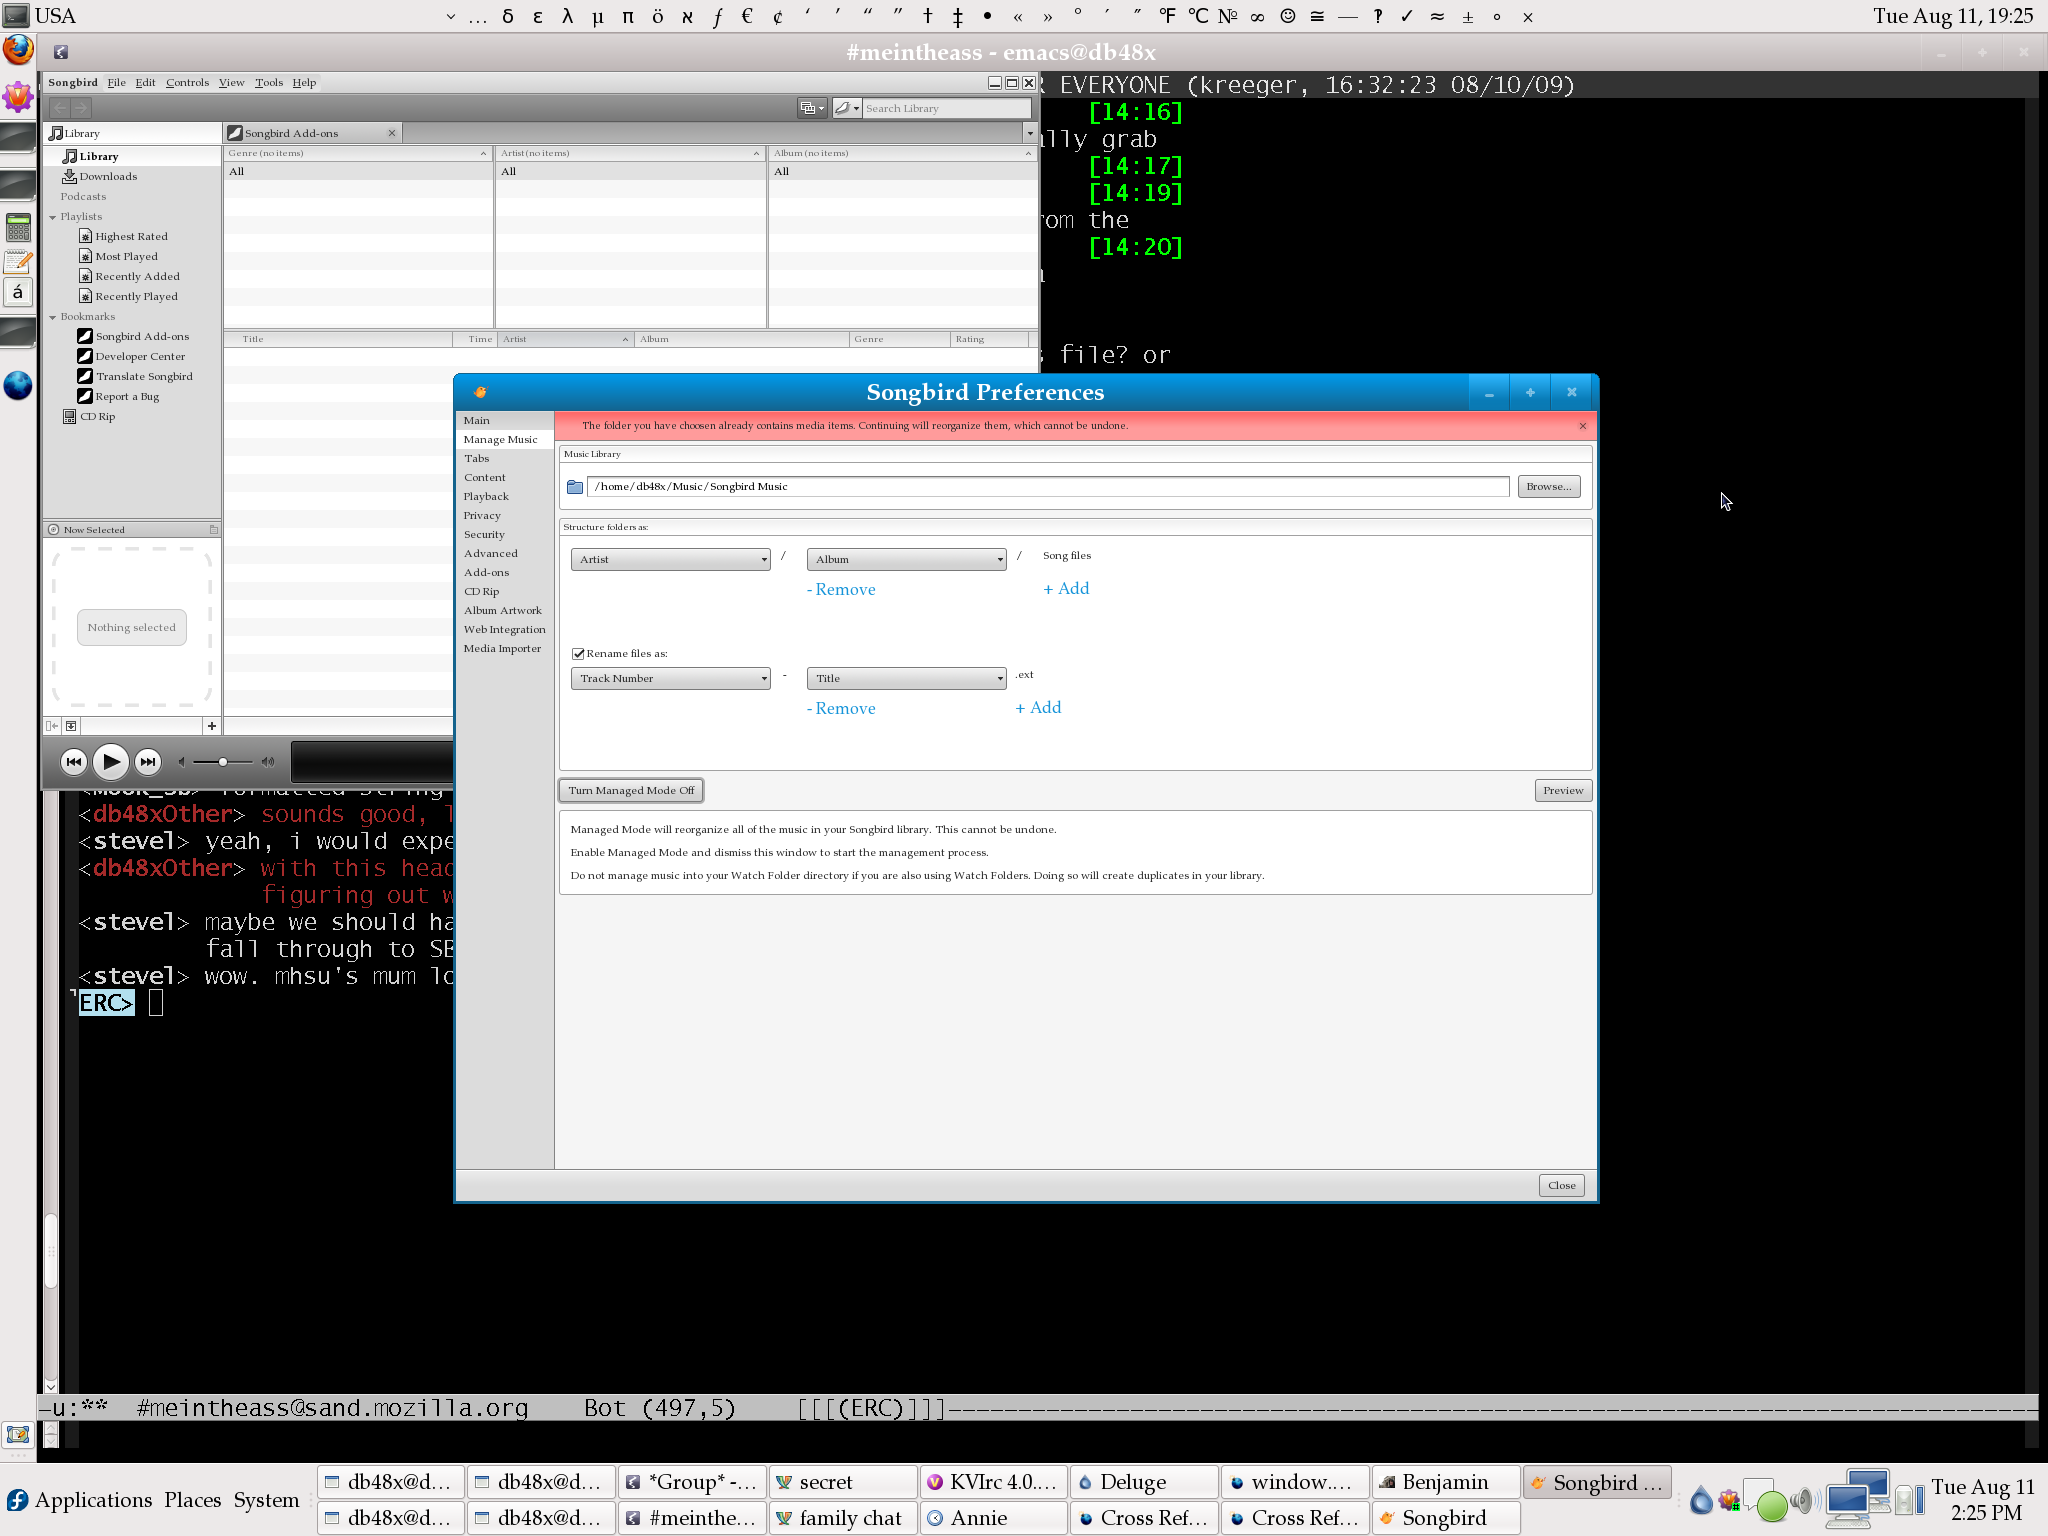The height and width of the screenshot is (1536, 2048).
Task: Collapse the Bookmarks section in sidebar
Action: click(x=53, y=317)
